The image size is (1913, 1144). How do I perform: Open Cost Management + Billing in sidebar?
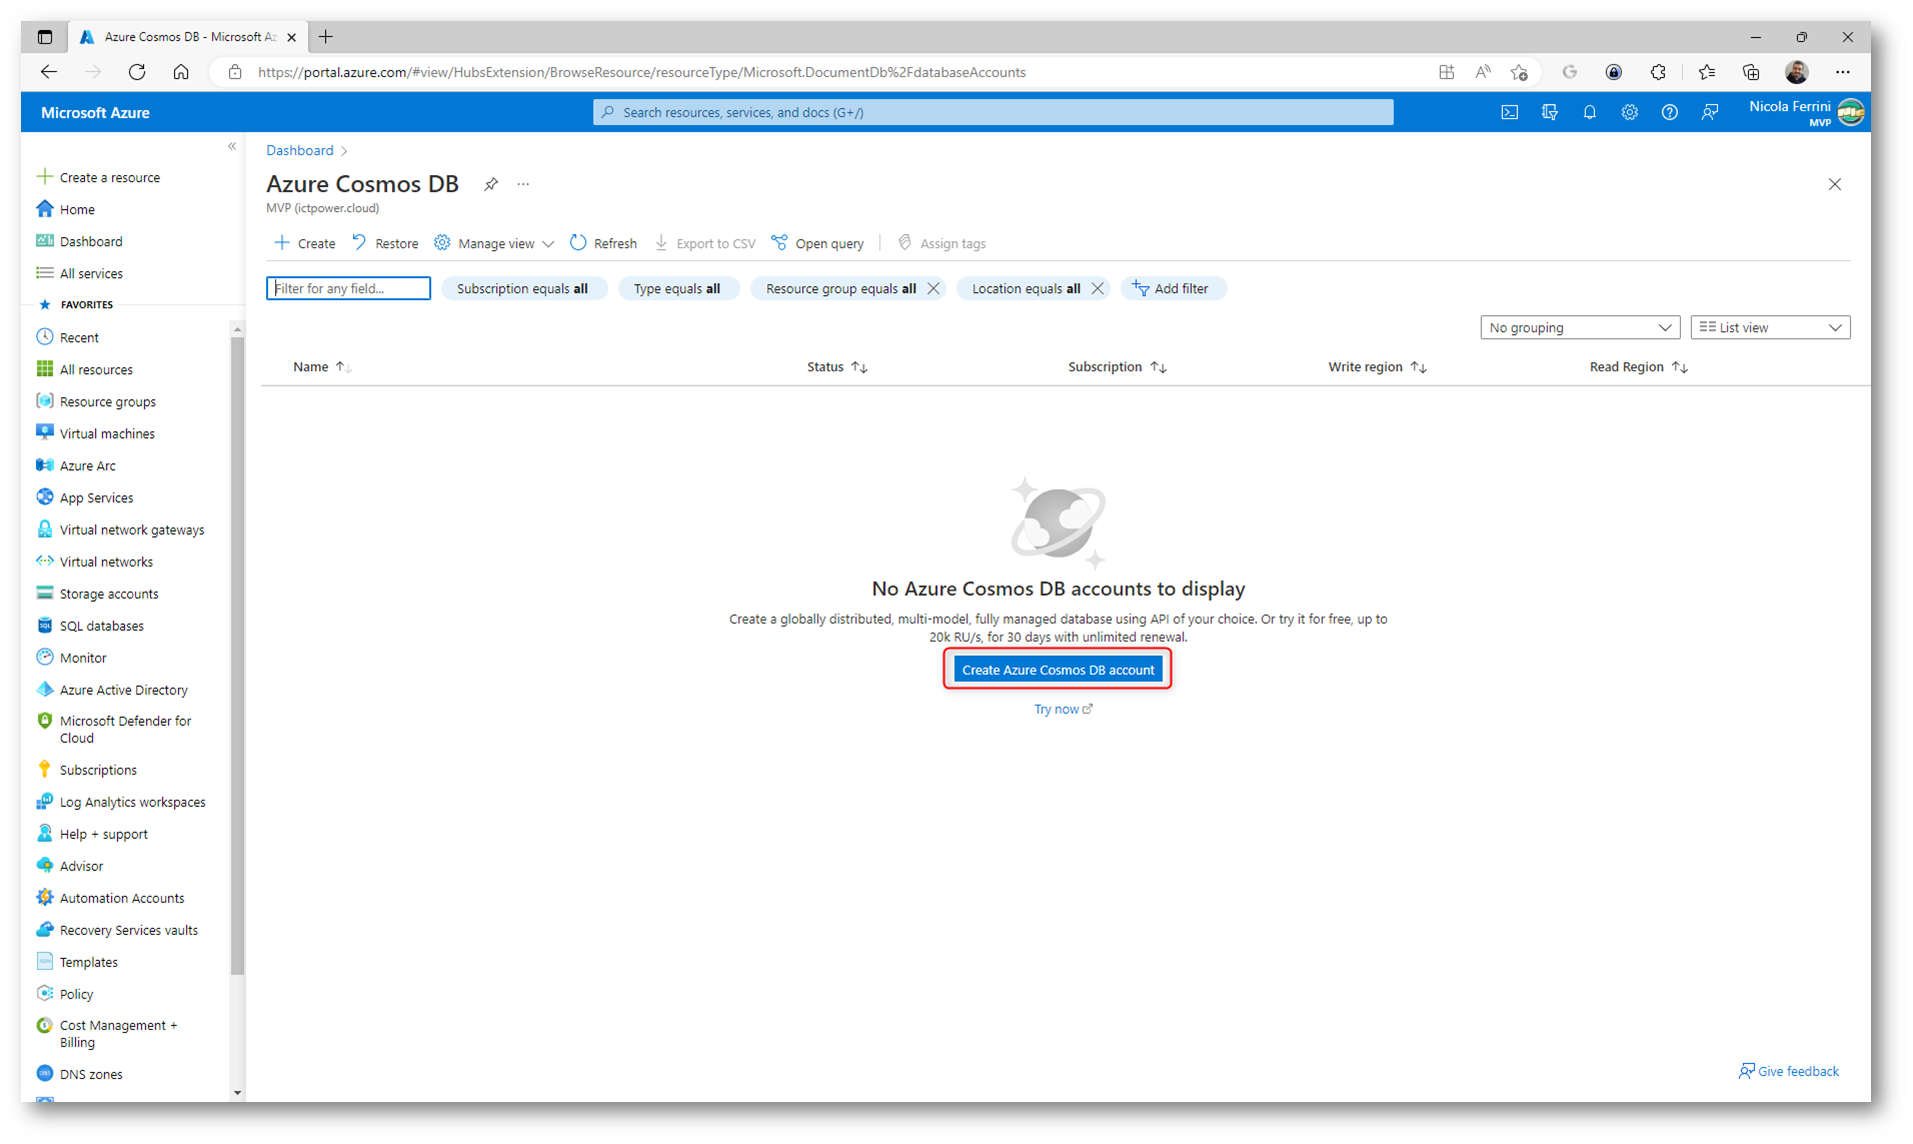coord(107,1033)
